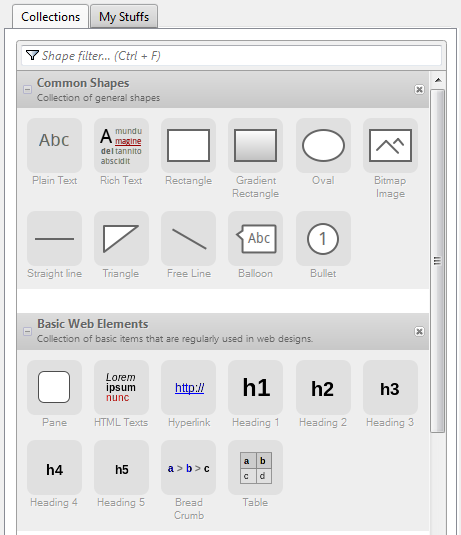Pick the Balloon shape

tap(256, 245)
